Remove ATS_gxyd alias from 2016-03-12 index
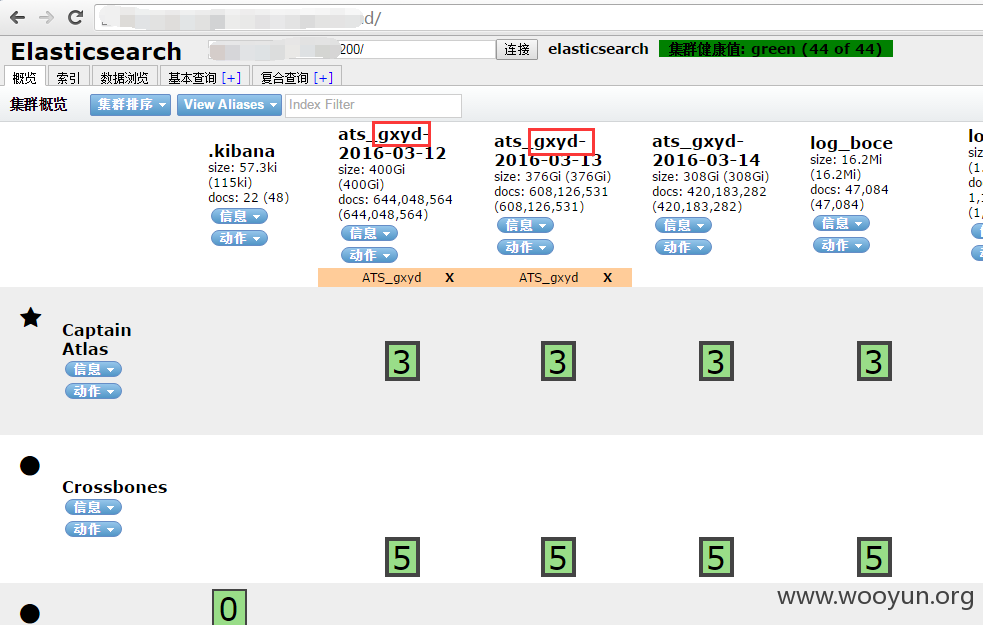This screenshot has height=625, width=983. (449, 278)
